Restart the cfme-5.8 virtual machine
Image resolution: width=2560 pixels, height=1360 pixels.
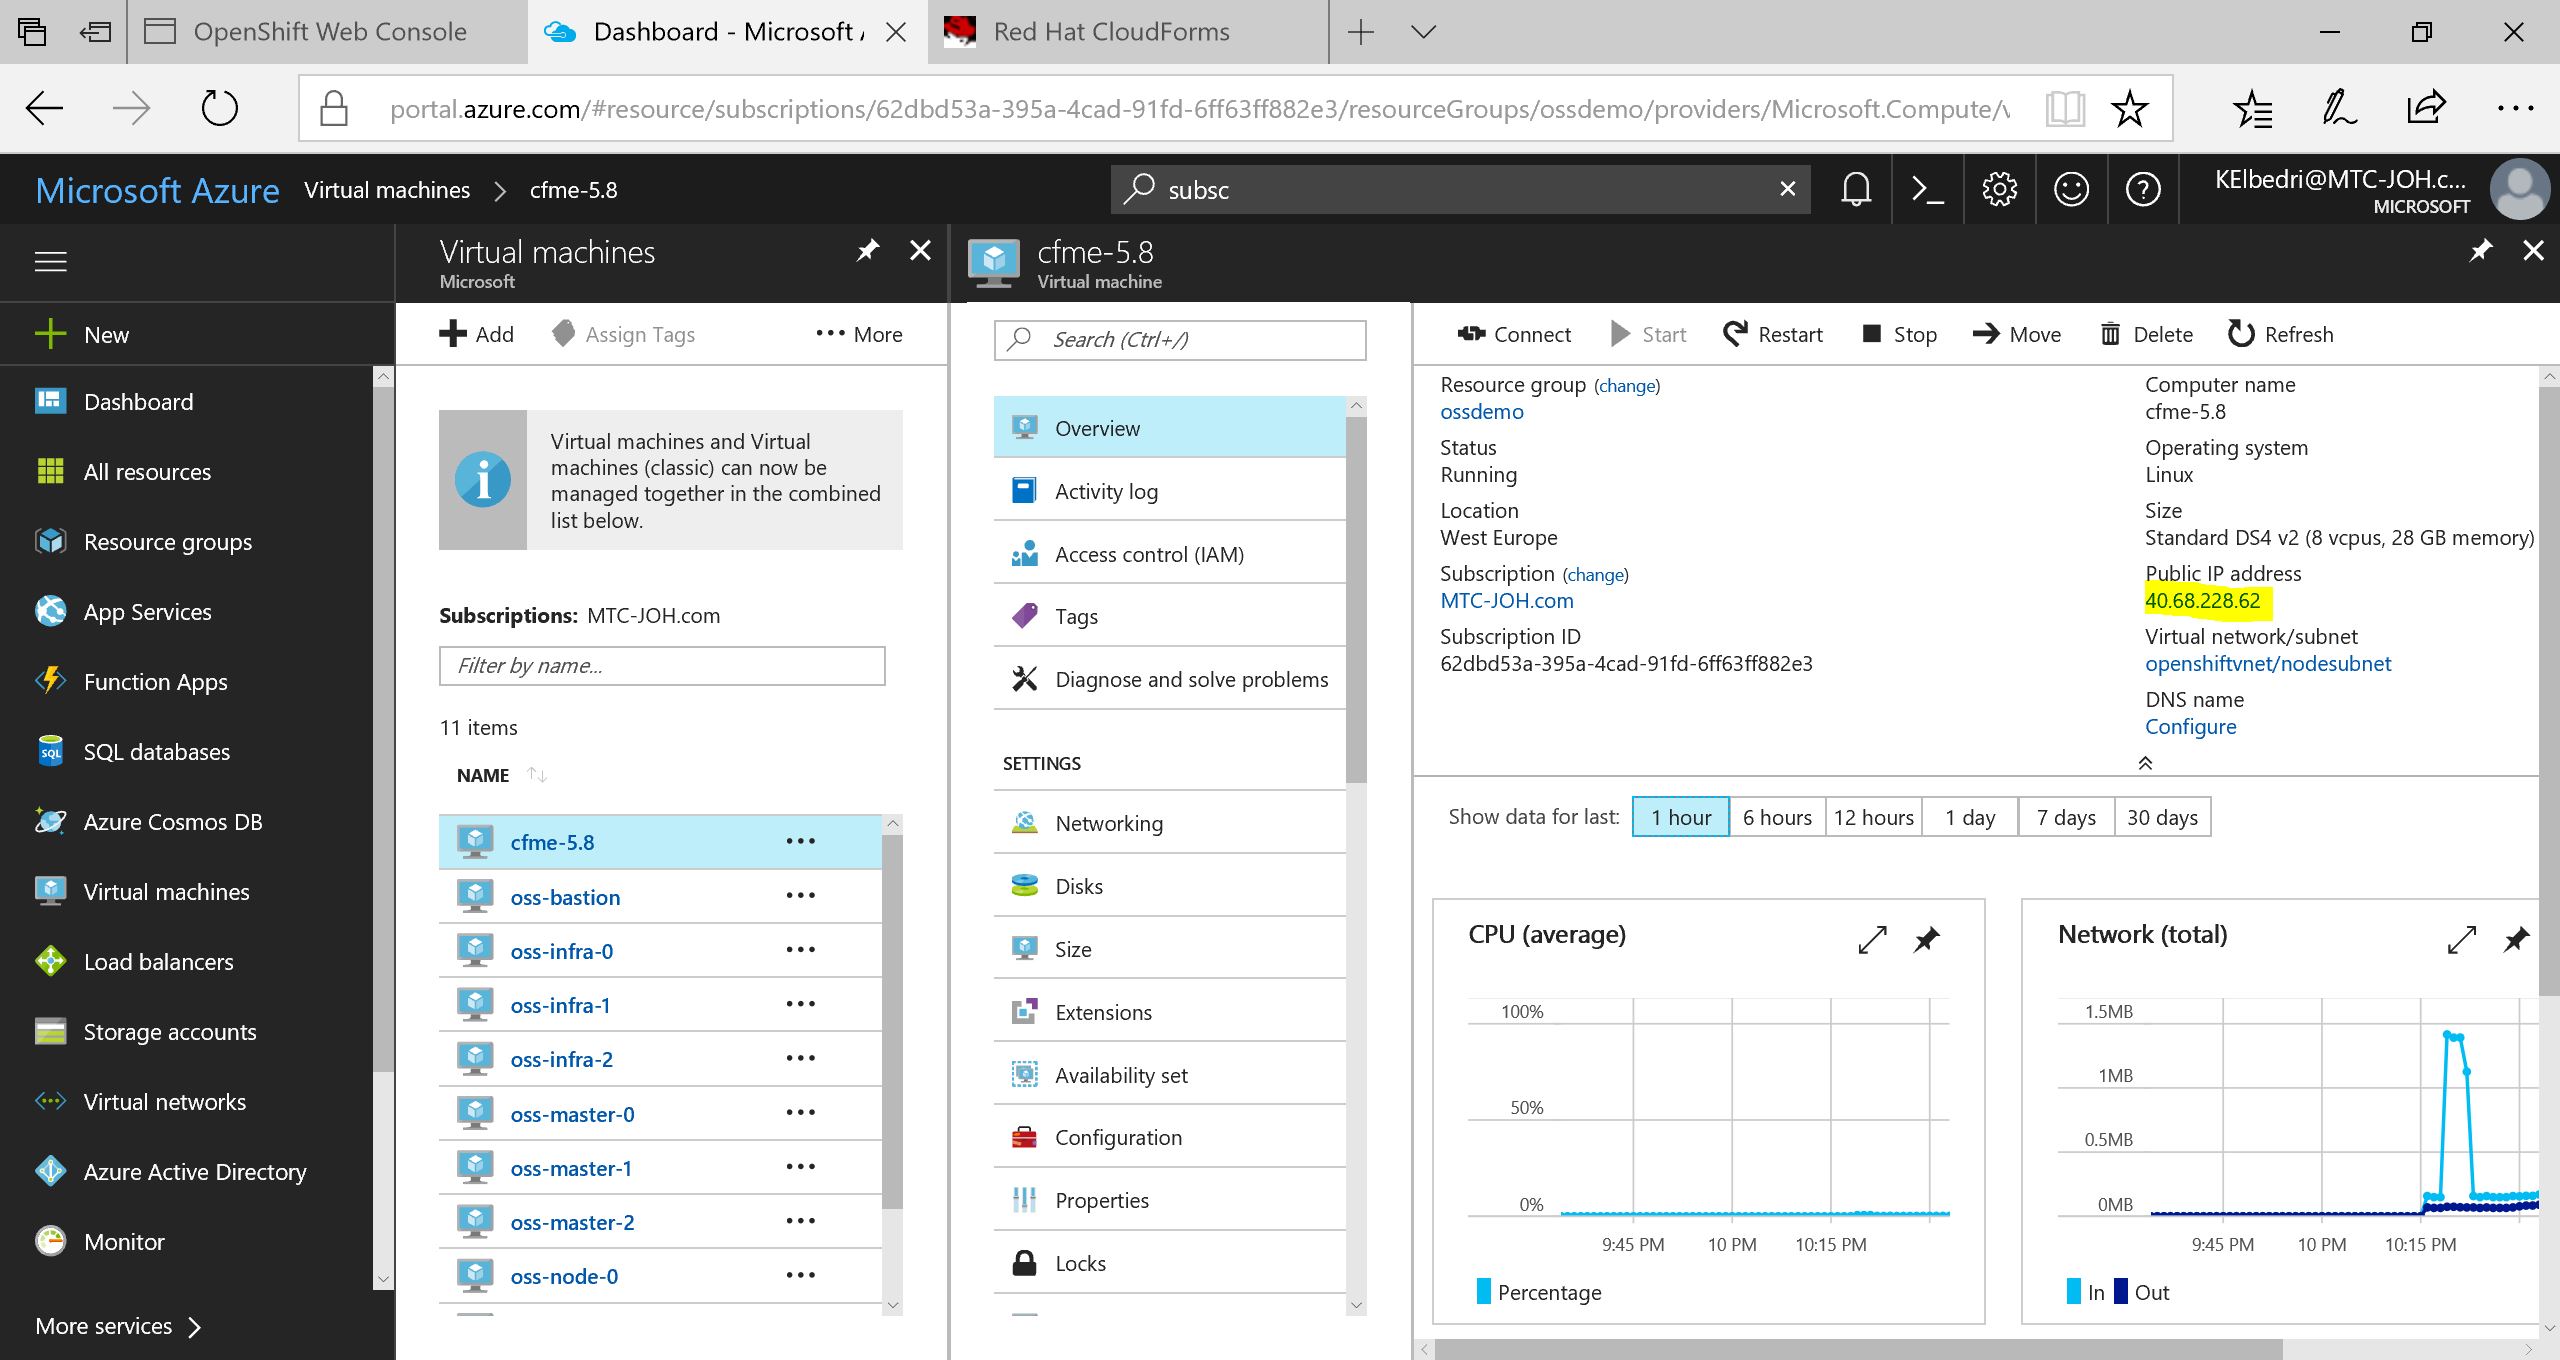(x=1773, y=334)
